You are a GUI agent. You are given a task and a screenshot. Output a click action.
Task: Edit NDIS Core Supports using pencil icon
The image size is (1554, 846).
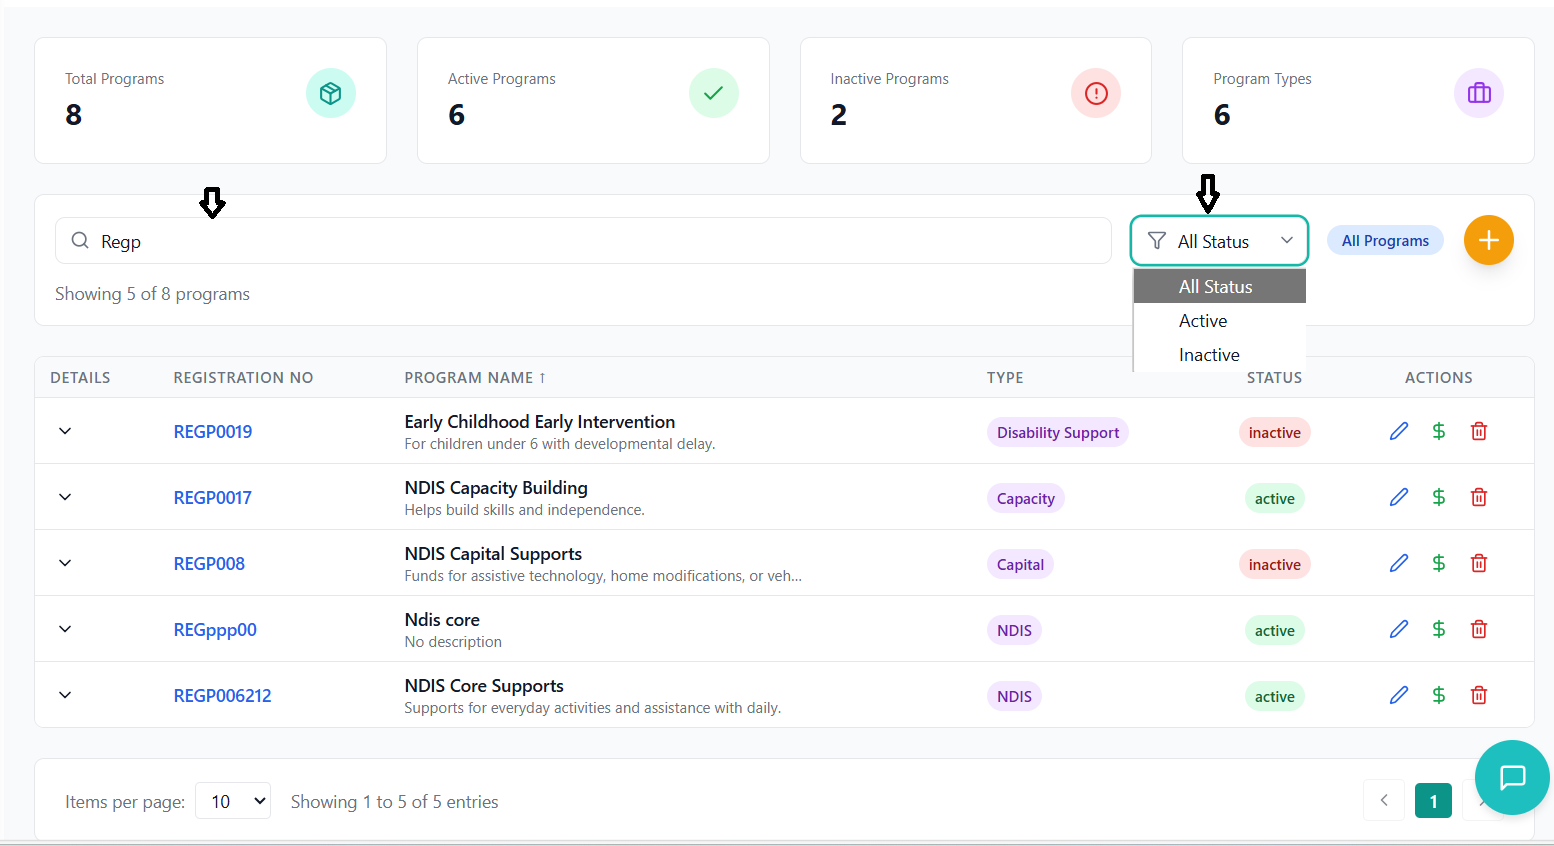[x=1398, y=695]
